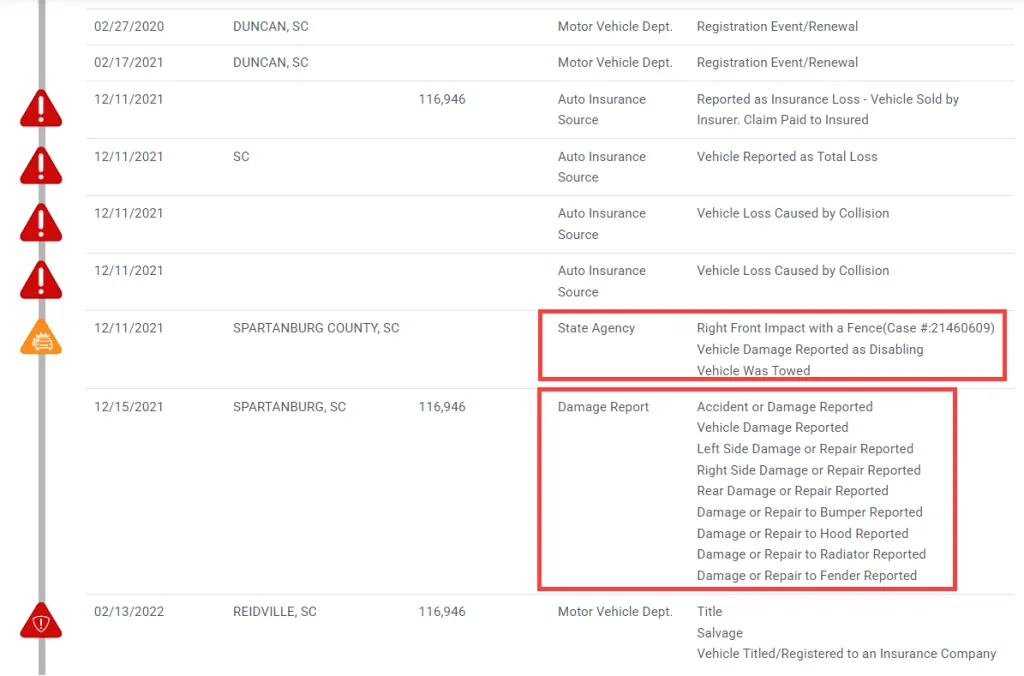Select mileage "116,946" in the 02/13/2022 row
The width and height of the screenshot is (1024, 676).
[442, 612]
